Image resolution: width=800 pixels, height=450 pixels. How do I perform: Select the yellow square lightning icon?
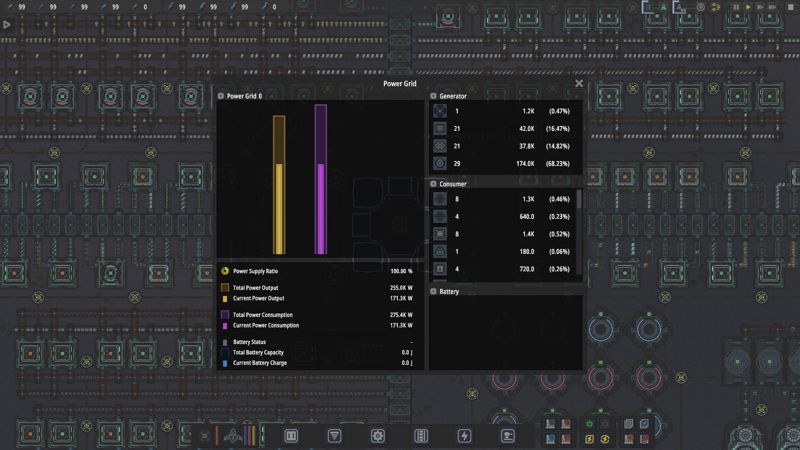tap(589, 439)
